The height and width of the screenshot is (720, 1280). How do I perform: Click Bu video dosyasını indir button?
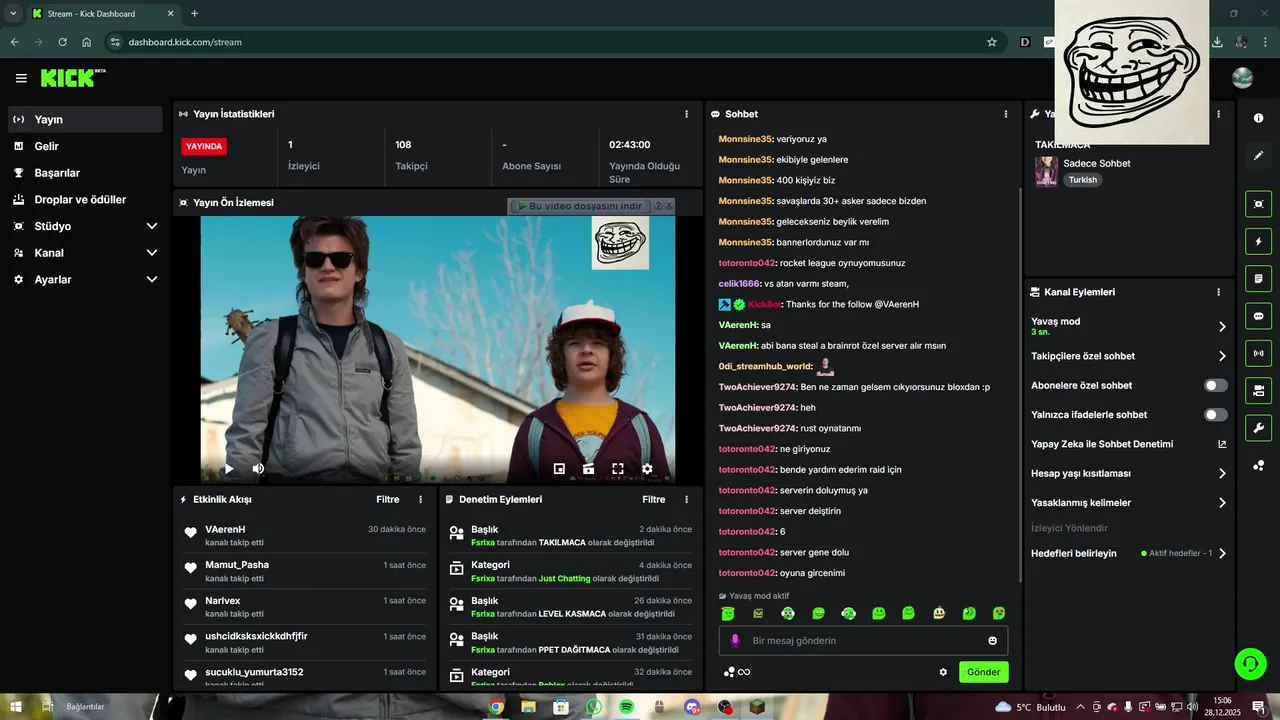tap(580, 206)
